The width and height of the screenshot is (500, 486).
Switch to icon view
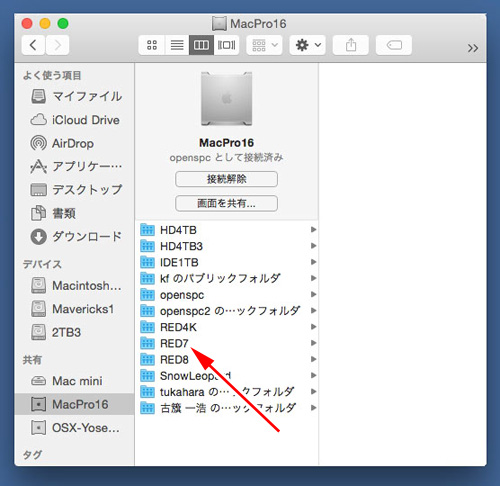pyautogui.click(x=152, y=45)
